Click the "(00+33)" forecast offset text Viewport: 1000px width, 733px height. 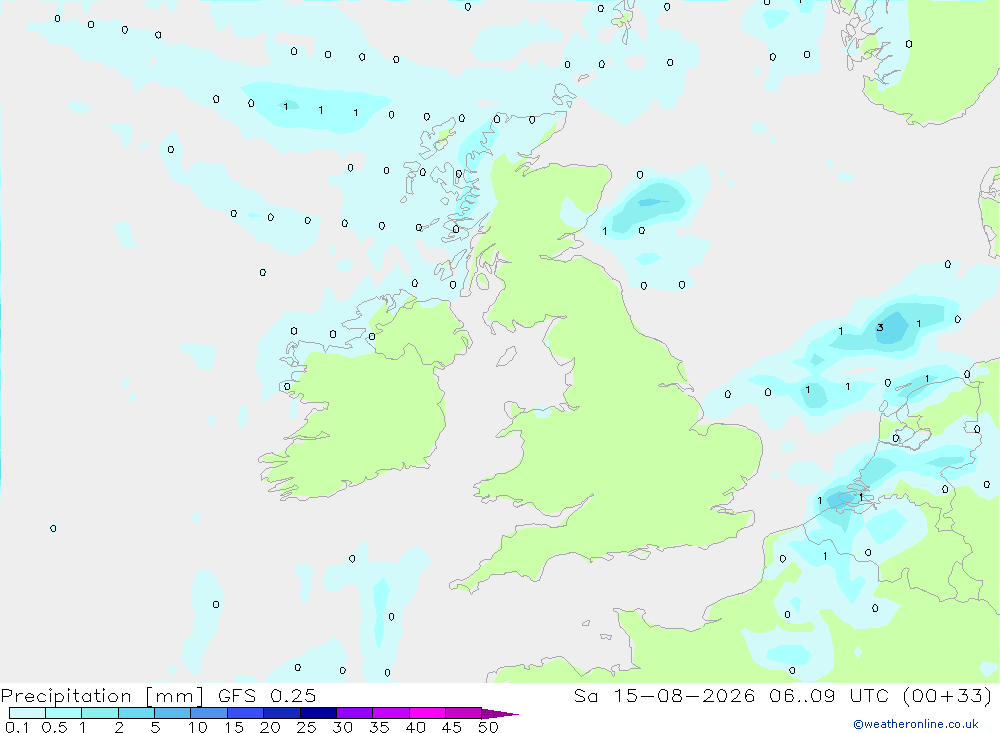point(948,695)
